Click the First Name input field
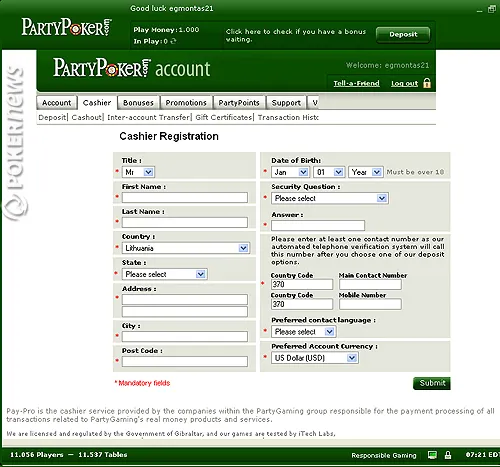Image resolution: width=500 pixels, height=467 pixels. (x=185, y=197)
